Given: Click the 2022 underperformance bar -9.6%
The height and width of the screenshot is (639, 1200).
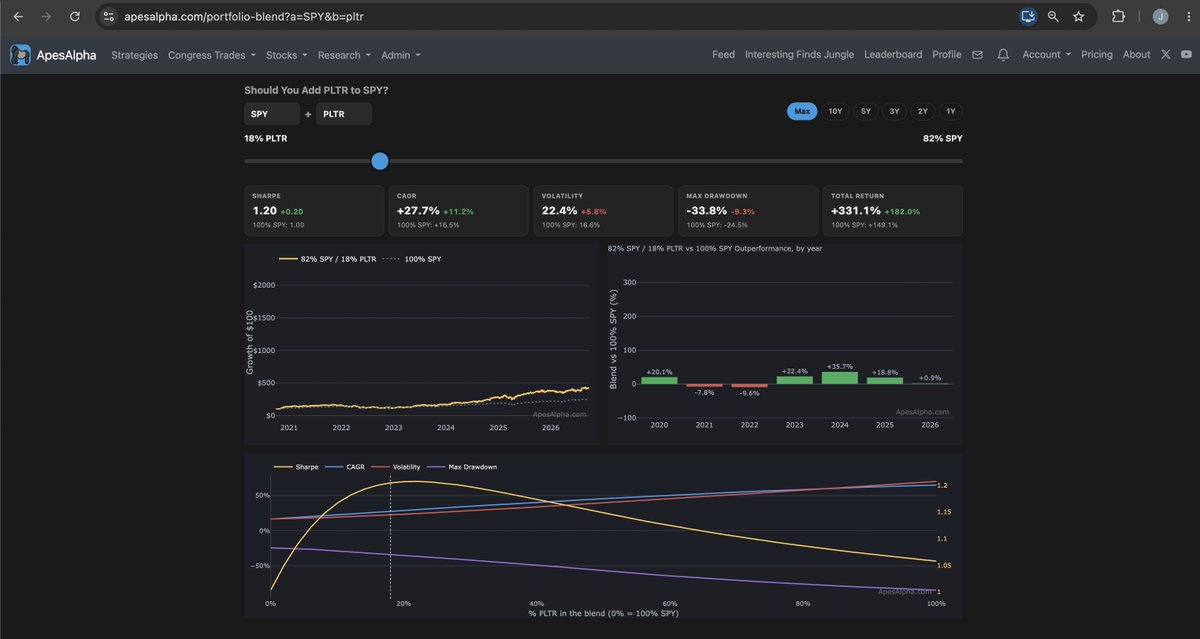Looking at the screenshot, I should pos(749,386).
